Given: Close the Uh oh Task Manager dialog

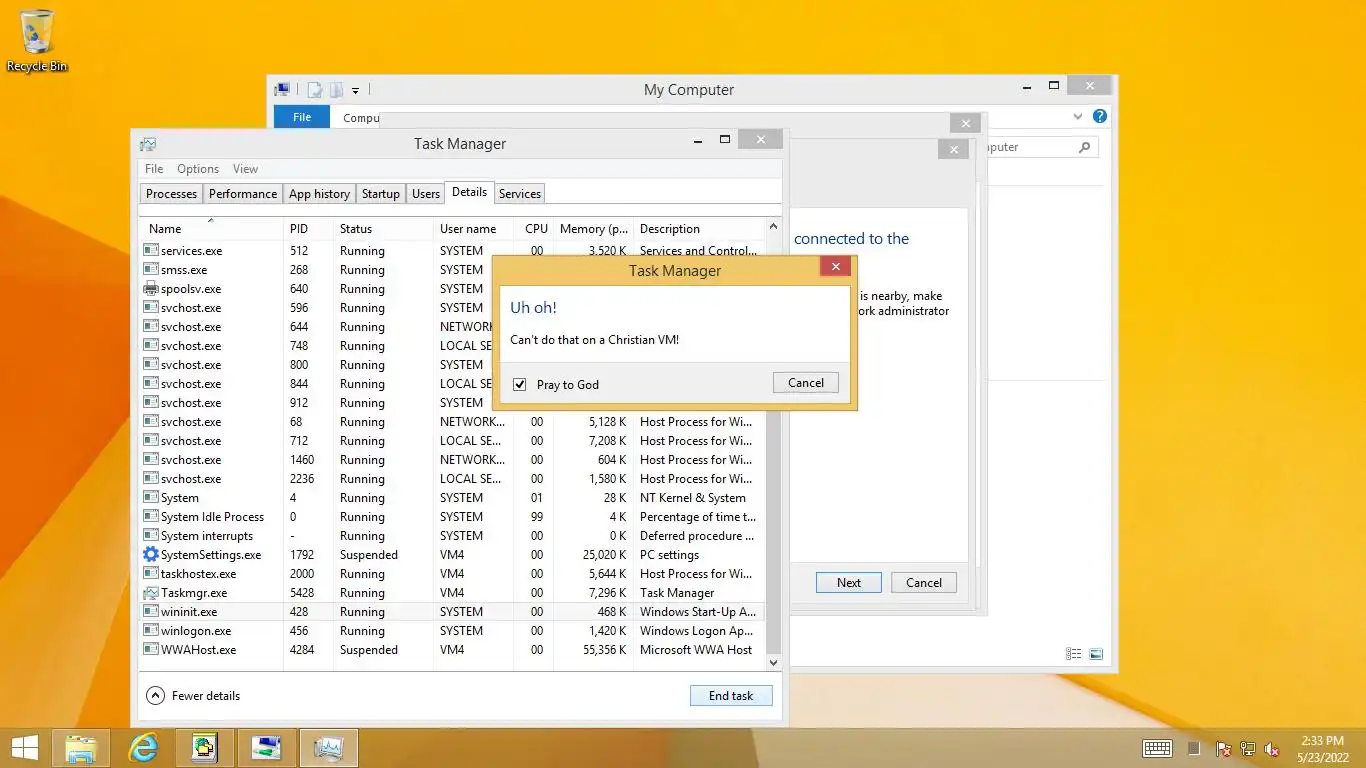Looking at the screenshot, I should click(x=835, y=267).
